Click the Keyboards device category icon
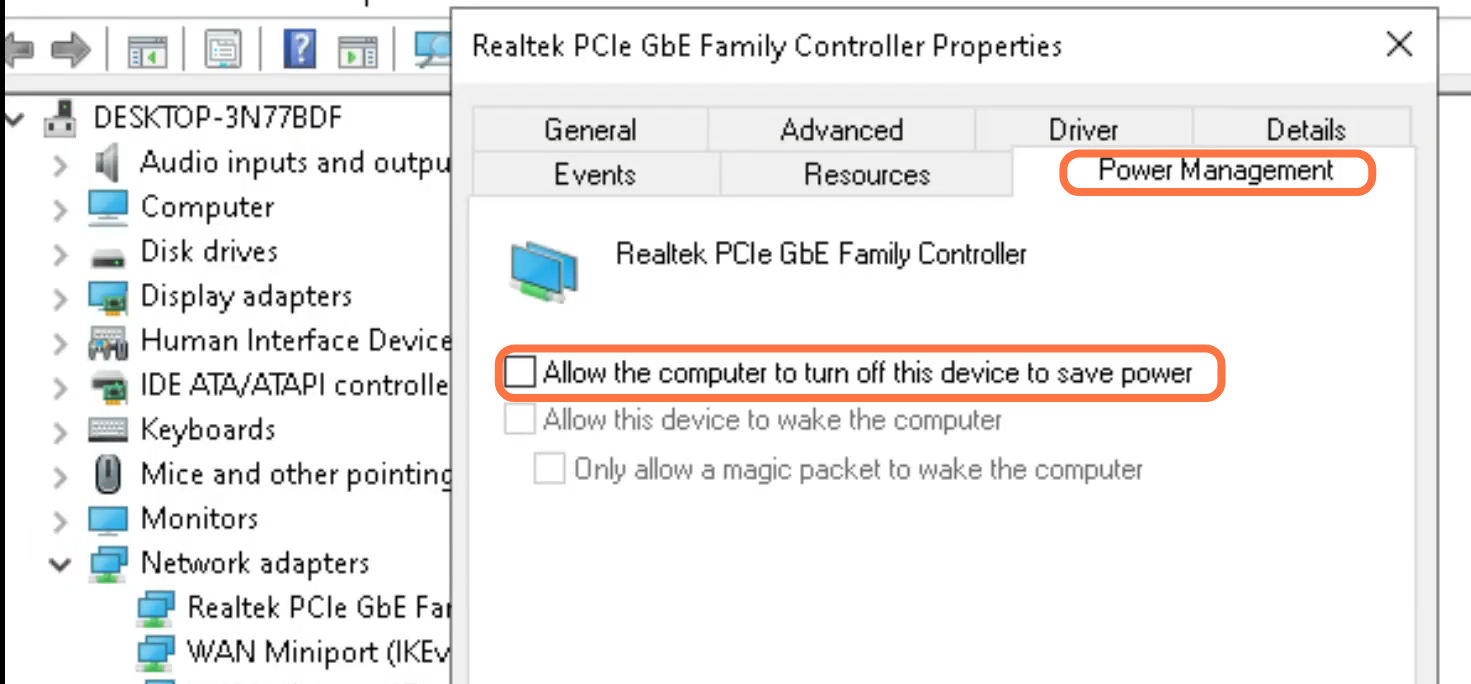The image size is (1471, 684). [x=108, y=430]
